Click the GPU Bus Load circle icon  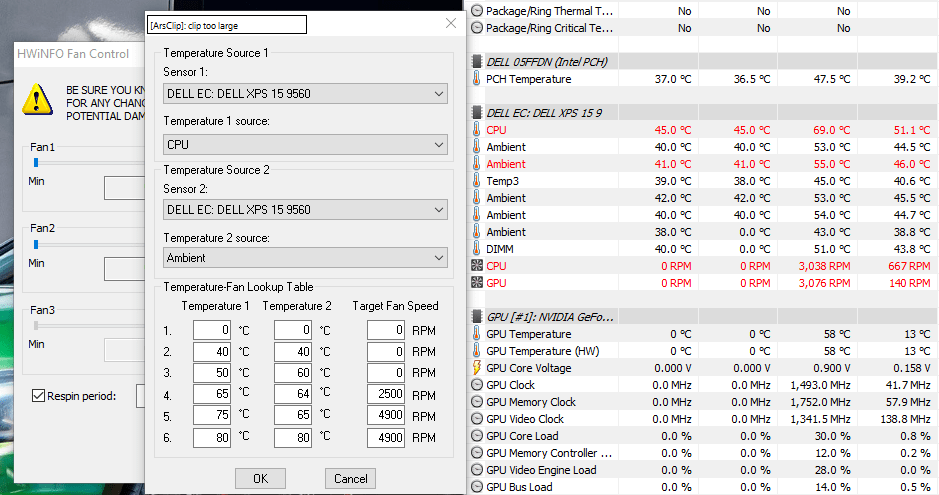click(x=477, y=487)
